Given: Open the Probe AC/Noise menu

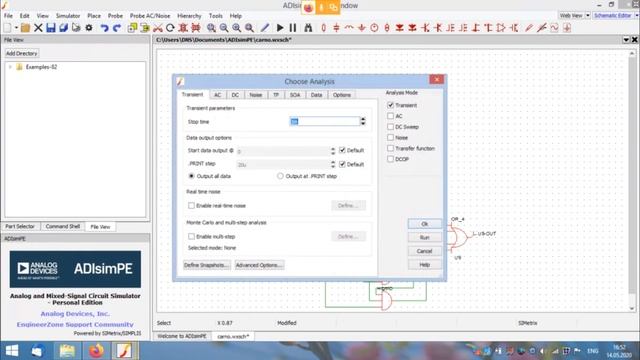Looking at the screenshot, I should [150, 16].
